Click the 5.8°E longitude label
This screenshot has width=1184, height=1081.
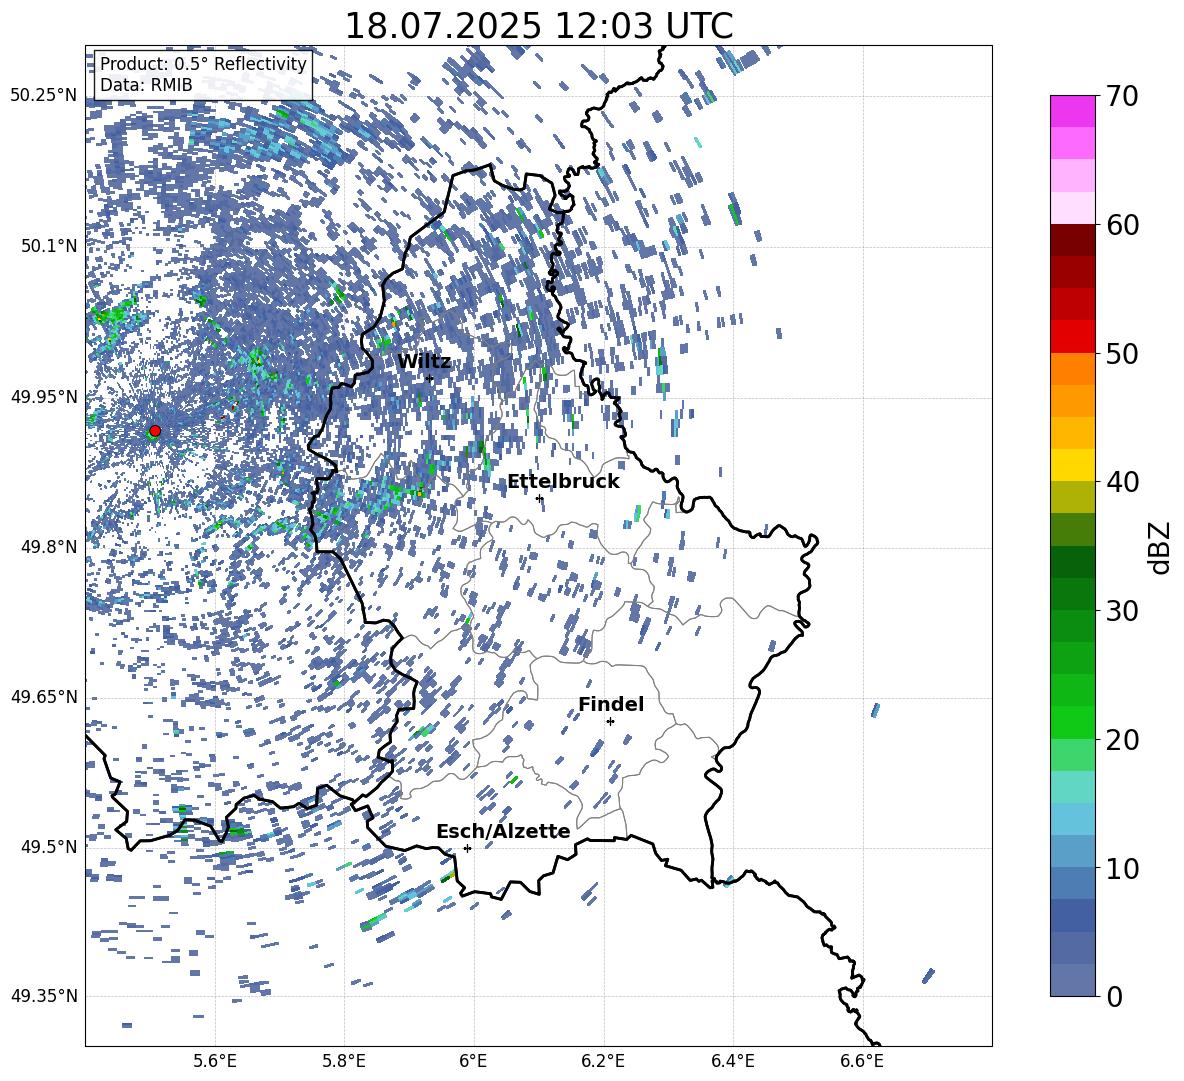(x=345, y=1061)
